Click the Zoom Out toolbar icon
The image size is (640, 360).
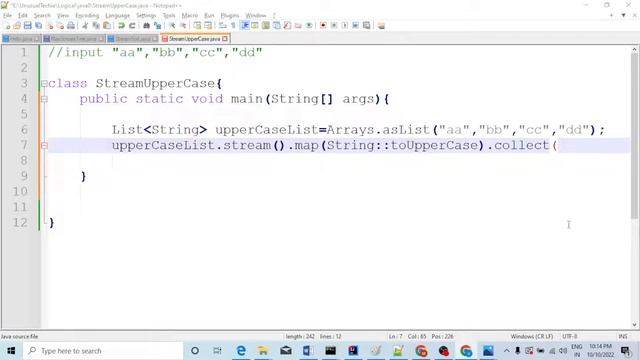tap(183, 25)
